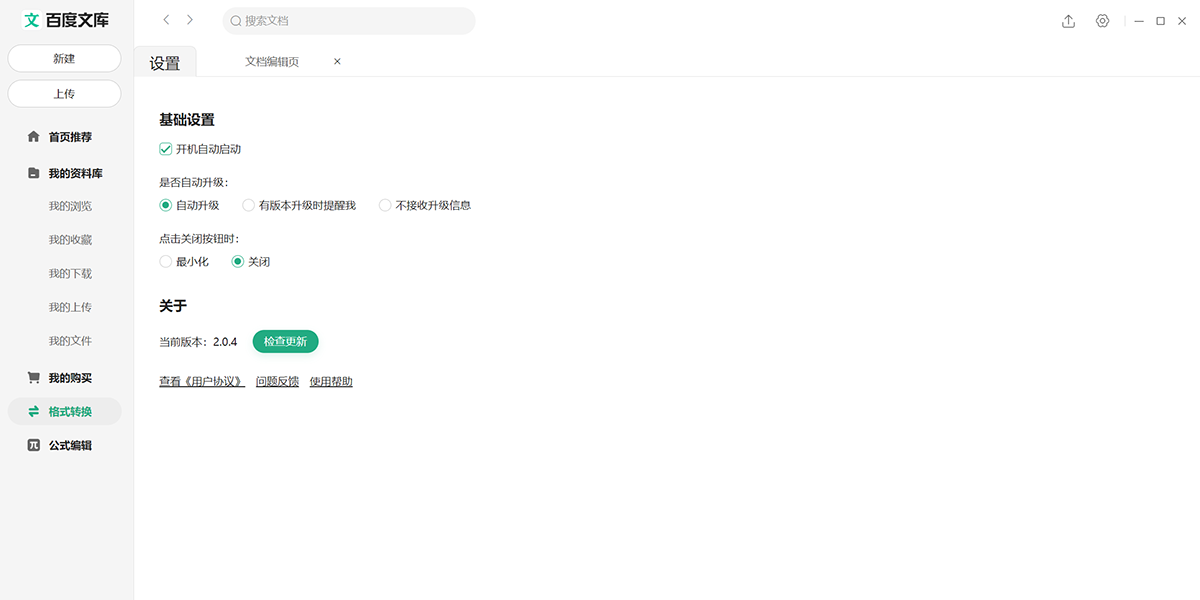Switch to the 文档编辑页 tab
This screenshot has height=600, width=1200.
272,62
